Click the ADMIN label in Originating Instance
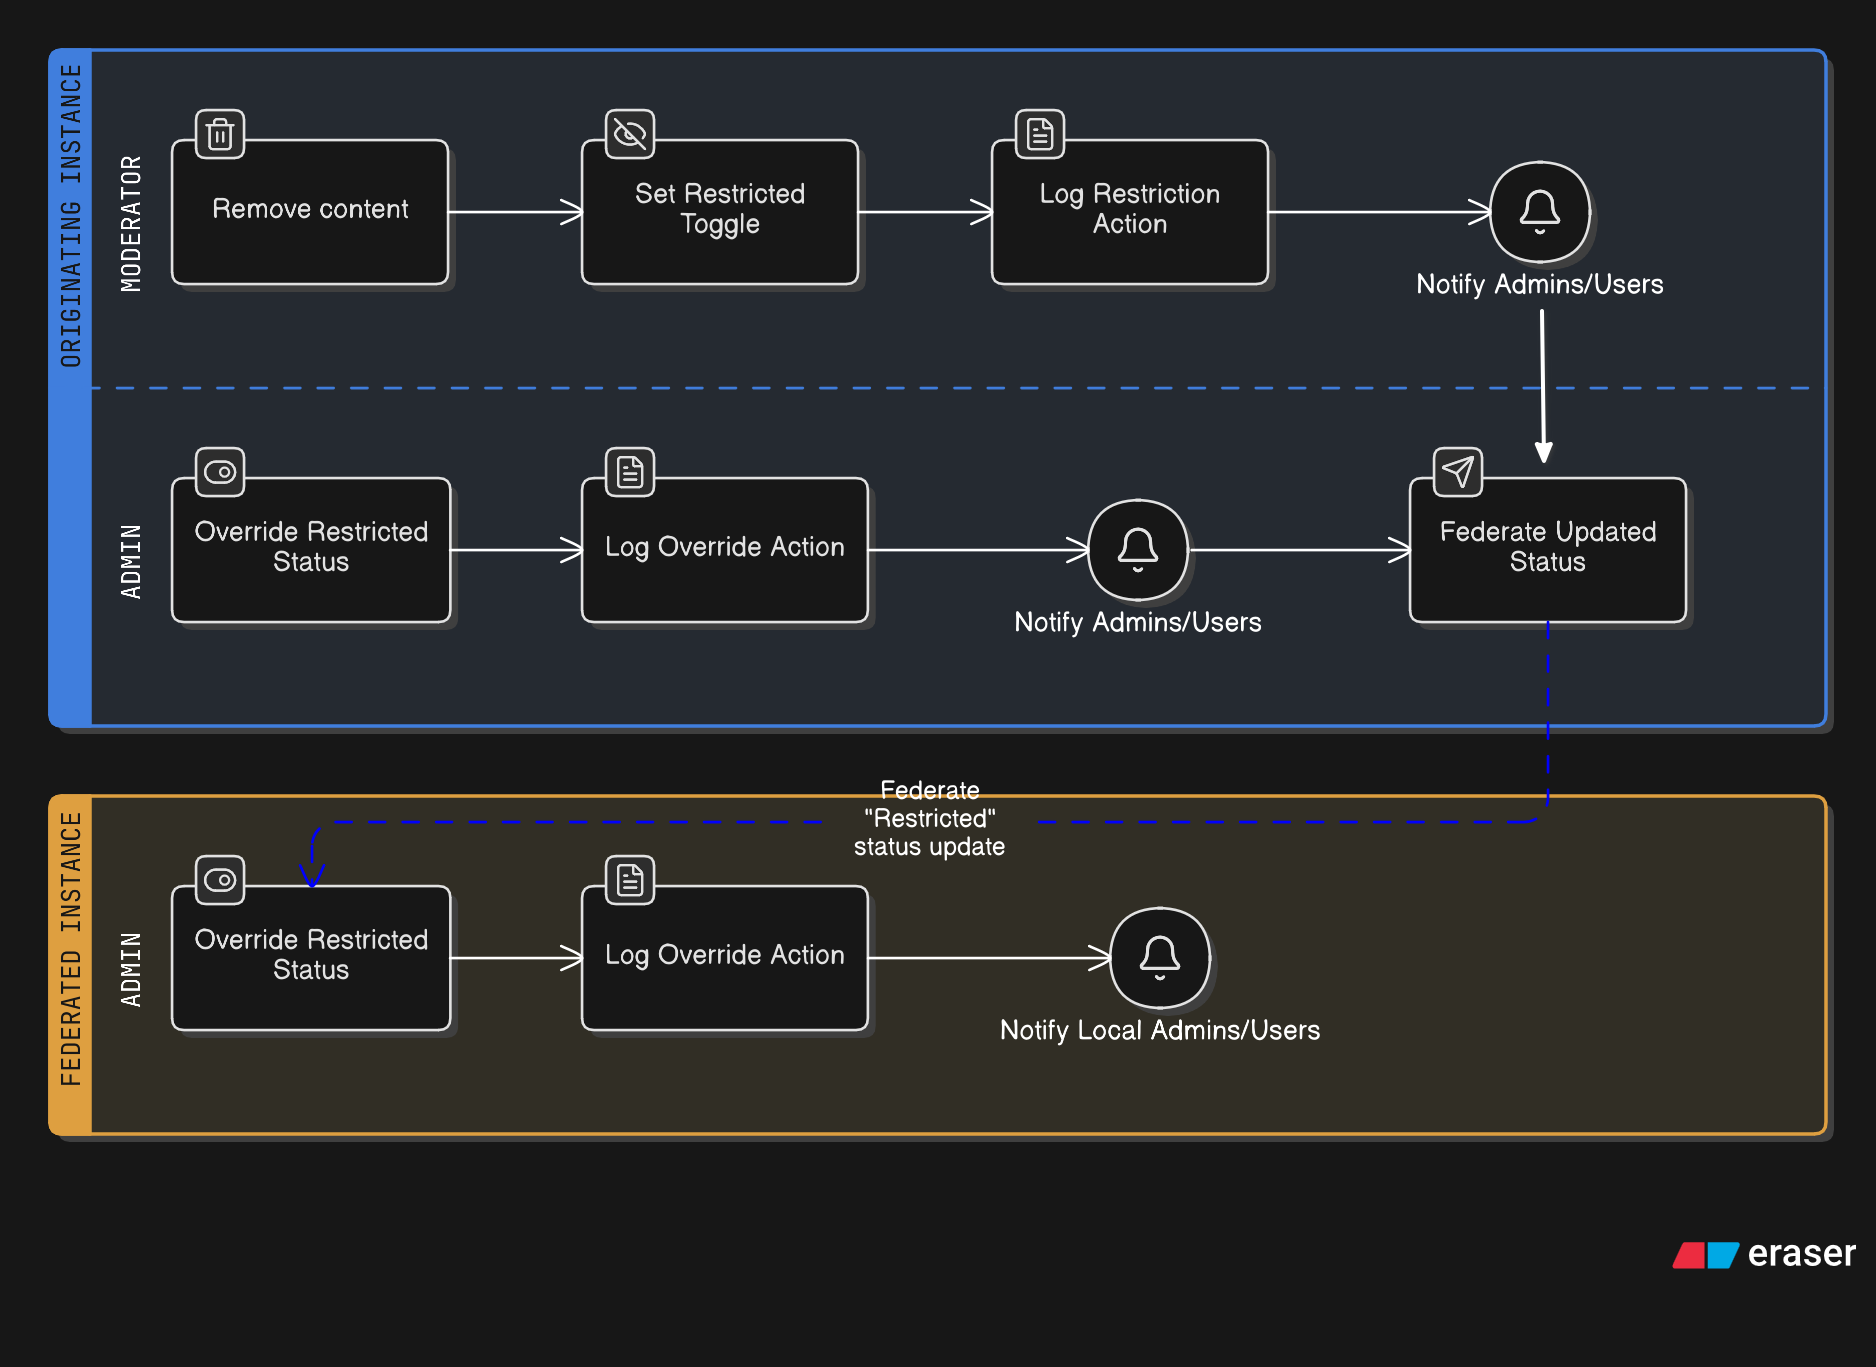This screenshot has width=1876, height=1367. coord(131,561)
